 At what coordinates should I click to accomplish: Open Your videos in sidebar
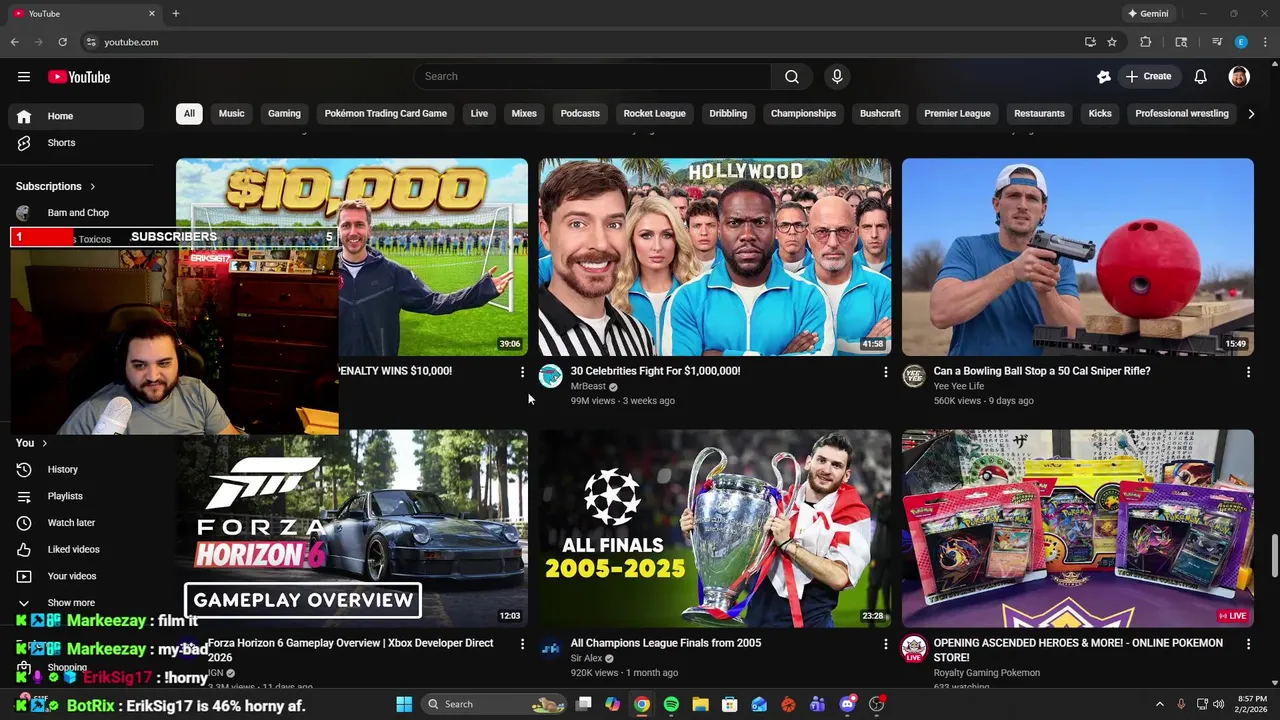pos(76,576)
